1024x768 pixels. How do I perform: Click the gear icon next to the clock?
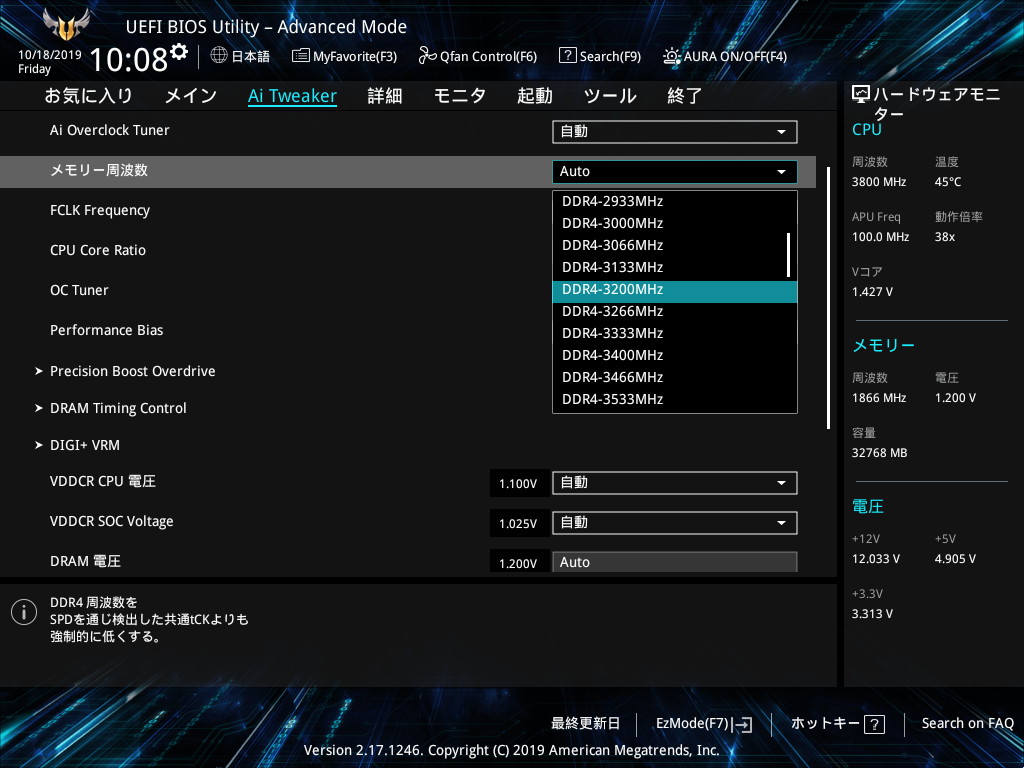179,52
